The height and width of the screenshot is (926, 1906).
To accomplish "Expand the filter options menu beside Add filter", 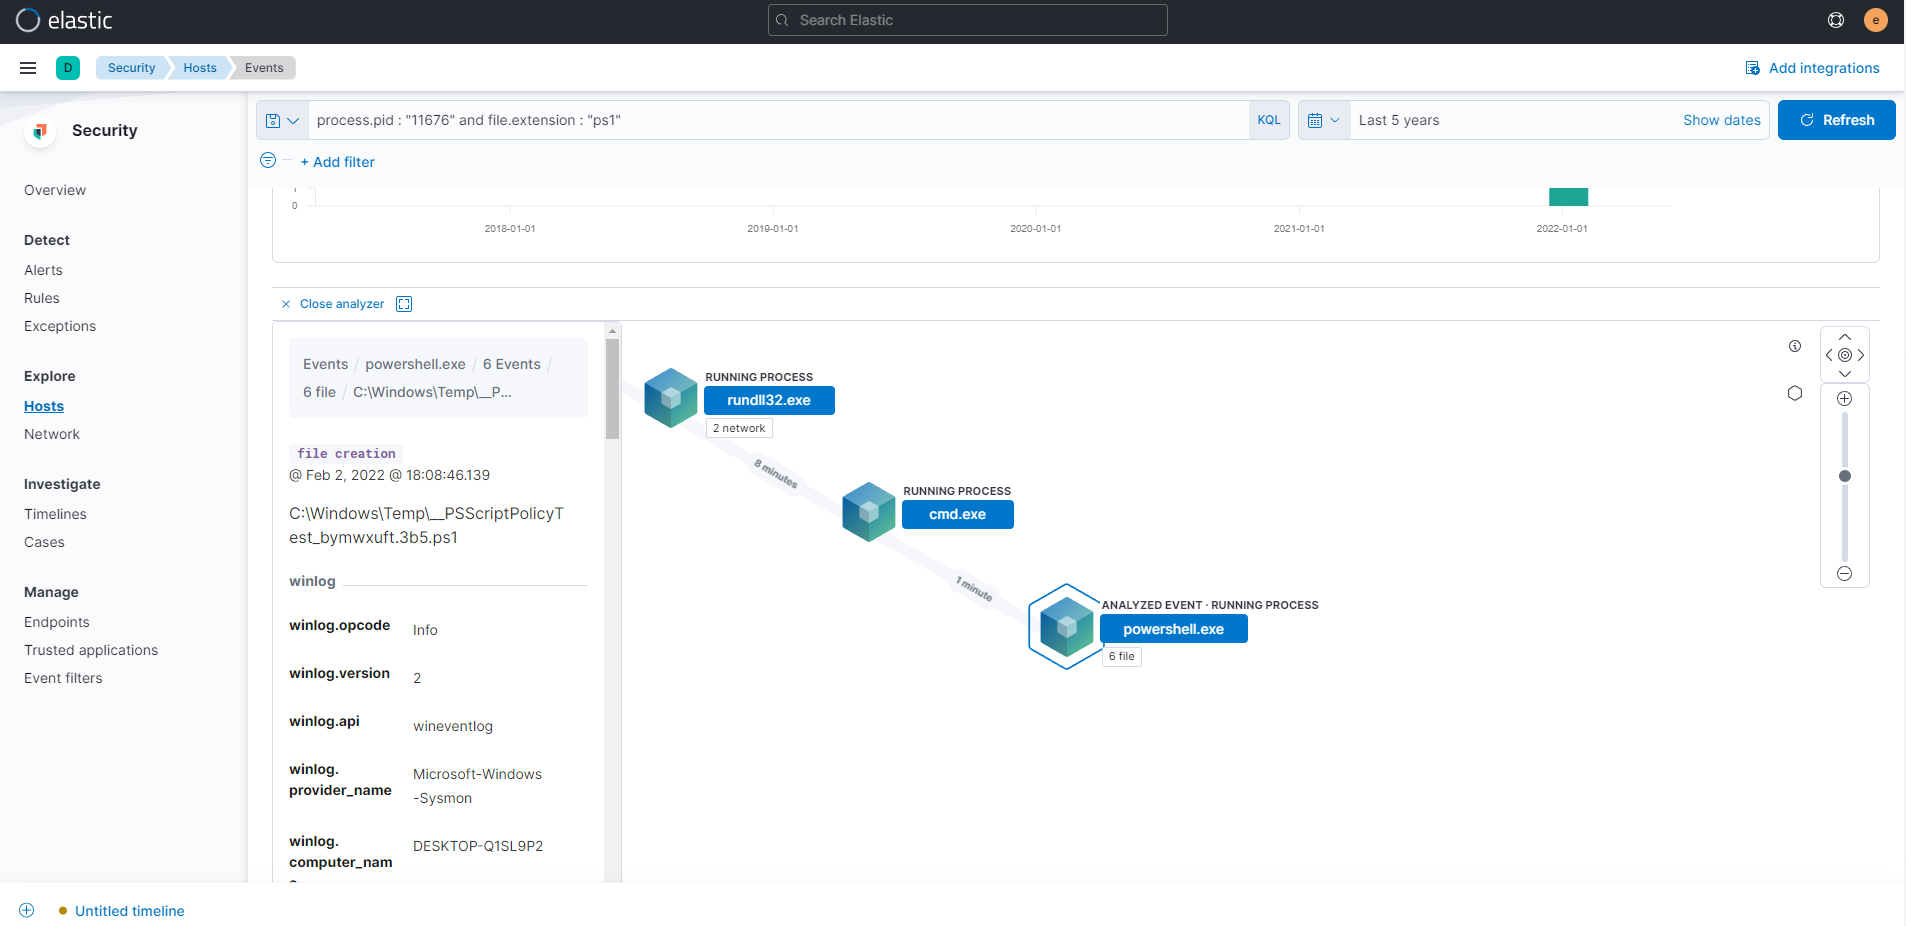I will (268, 161).
